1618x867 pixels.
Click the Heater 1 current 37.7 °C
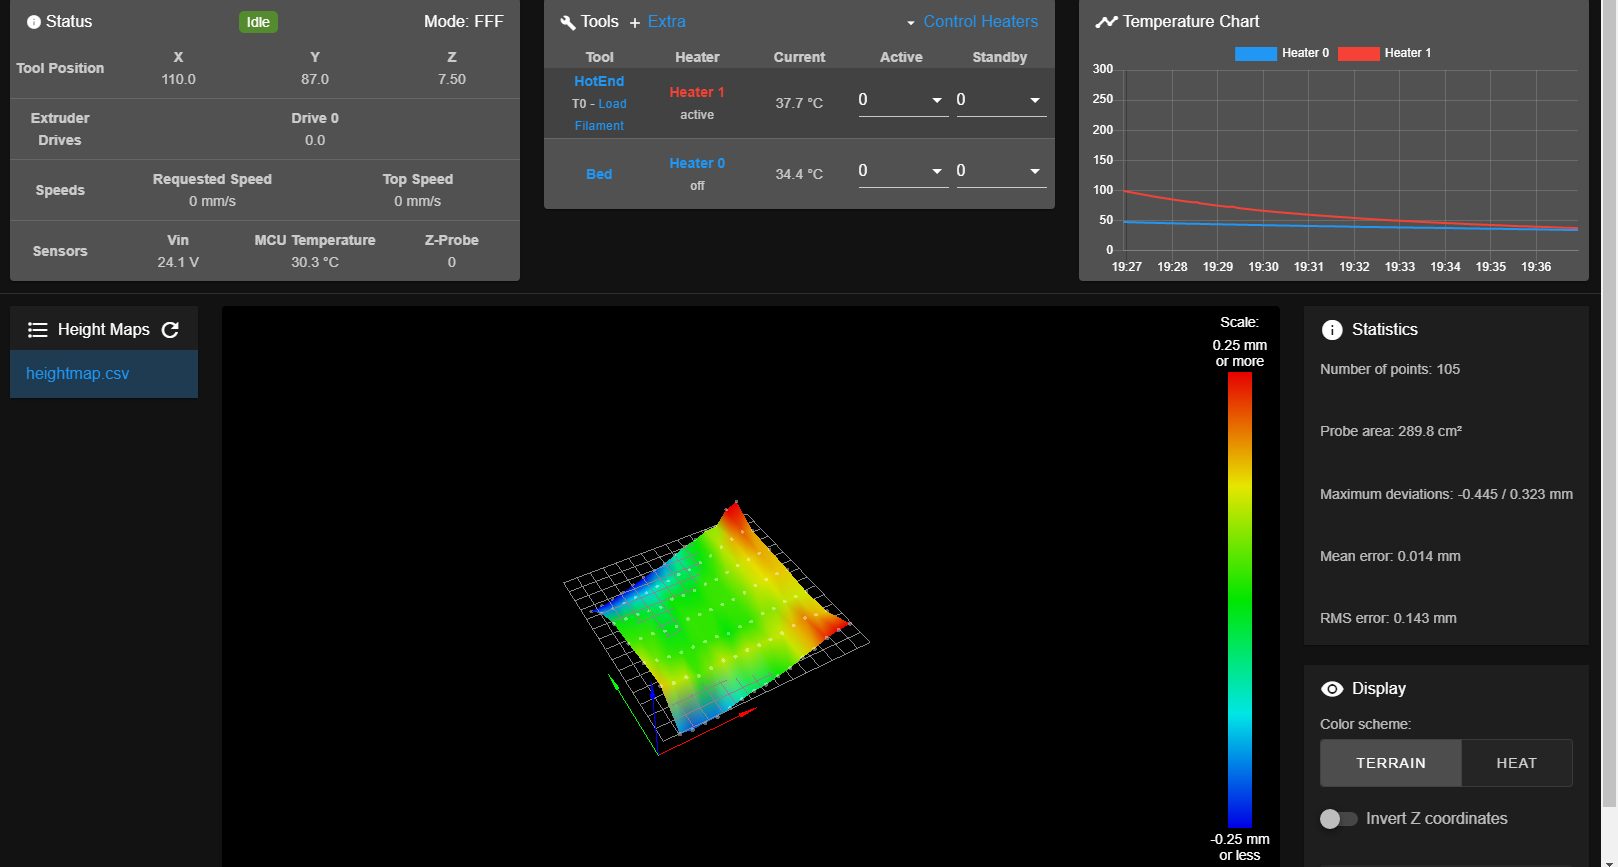click(799, 103)
